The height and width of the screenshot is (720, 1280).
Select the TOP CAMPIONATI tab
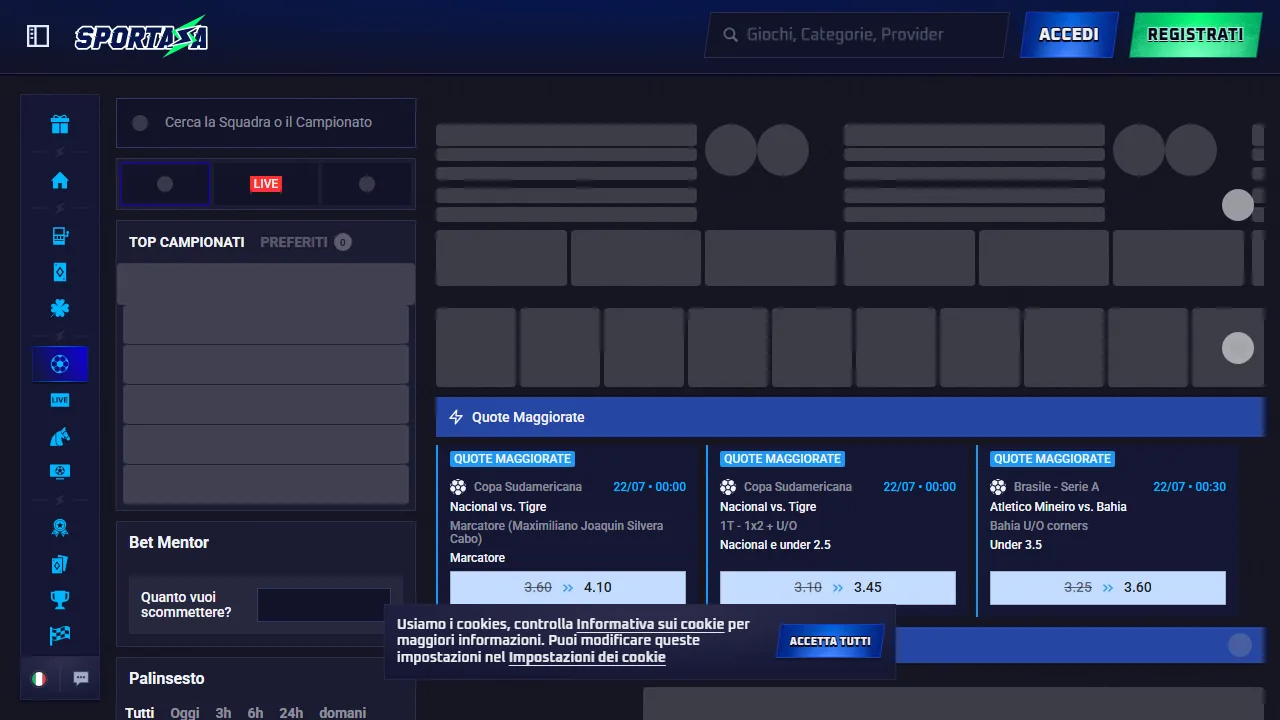[x=187, y=242]
